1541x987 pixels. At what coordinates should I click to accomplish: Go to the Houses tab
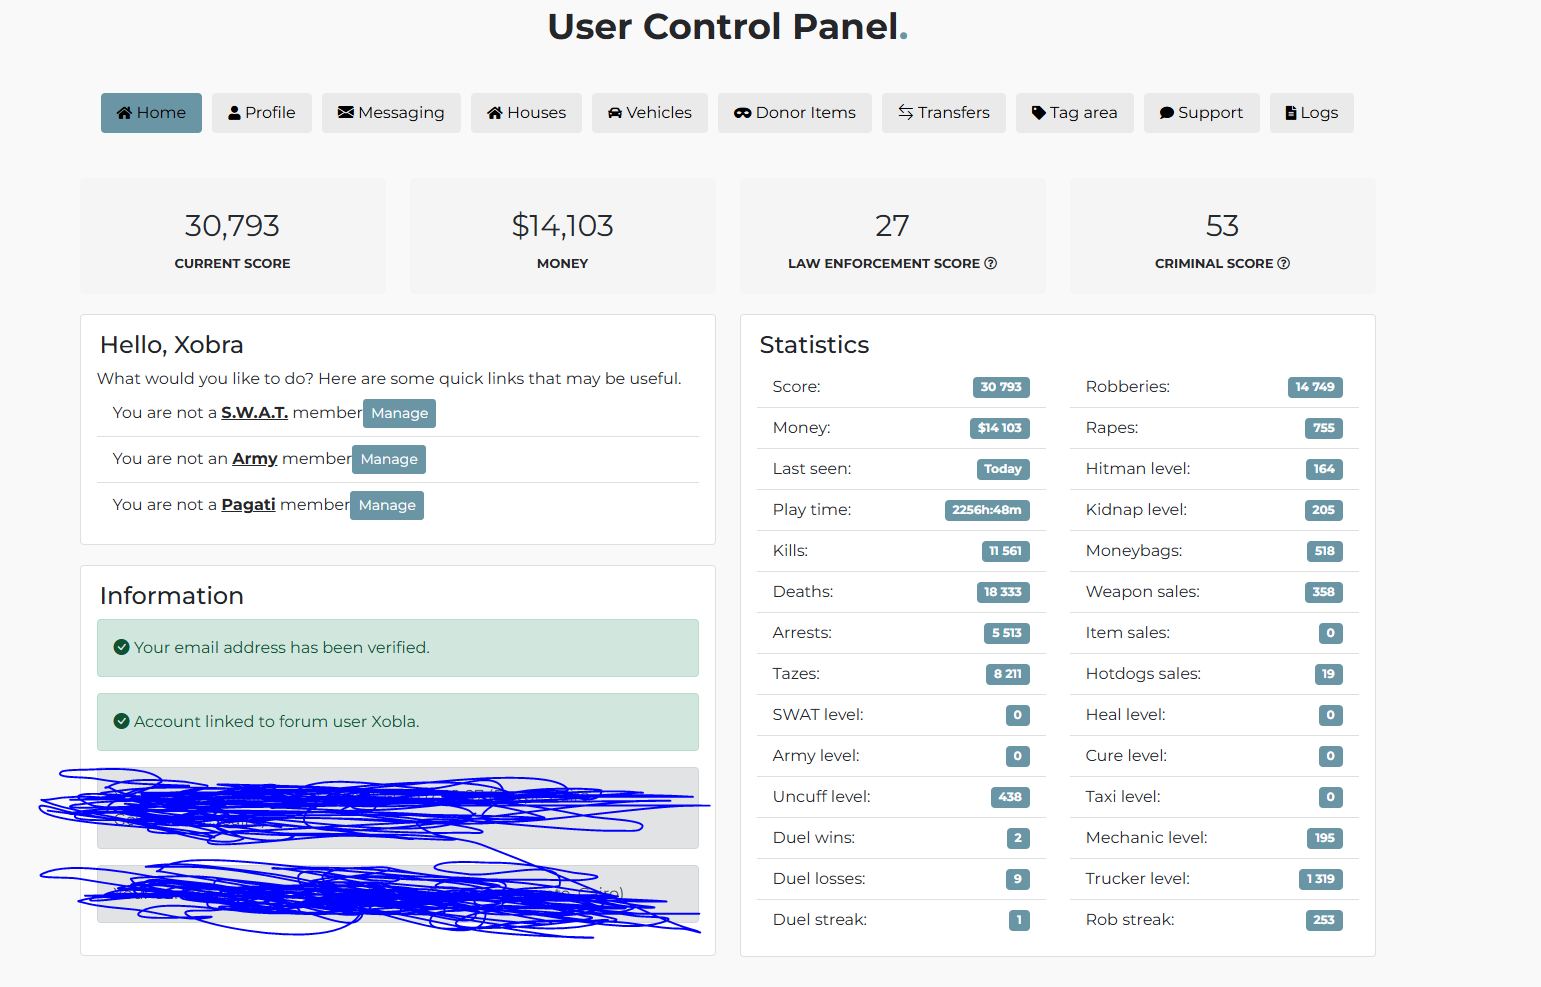pyautogui.click(x=526, y=113)
